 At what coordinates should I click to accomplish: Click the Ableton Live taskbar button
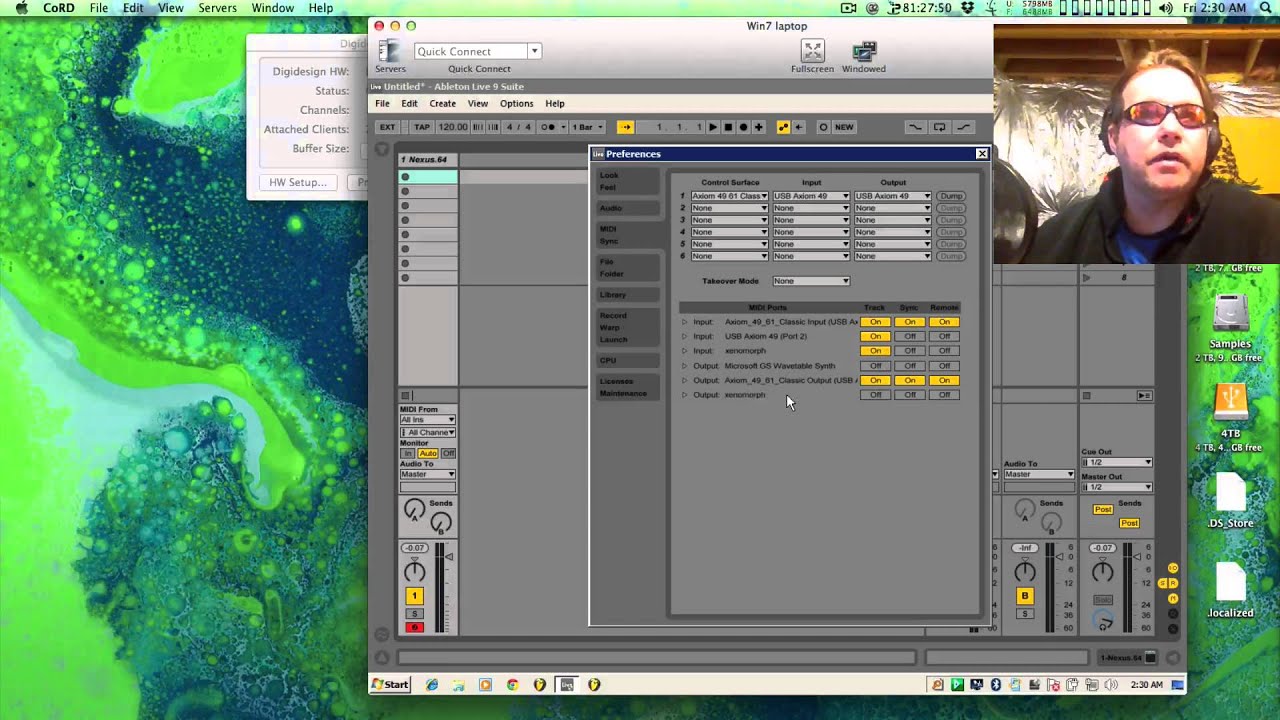point(567,685)
